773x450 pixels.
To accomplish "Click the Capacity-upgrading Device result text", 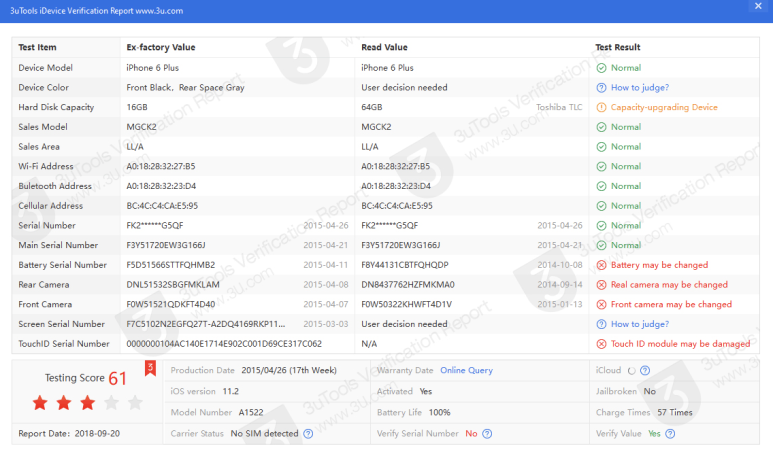I will 664,107.
